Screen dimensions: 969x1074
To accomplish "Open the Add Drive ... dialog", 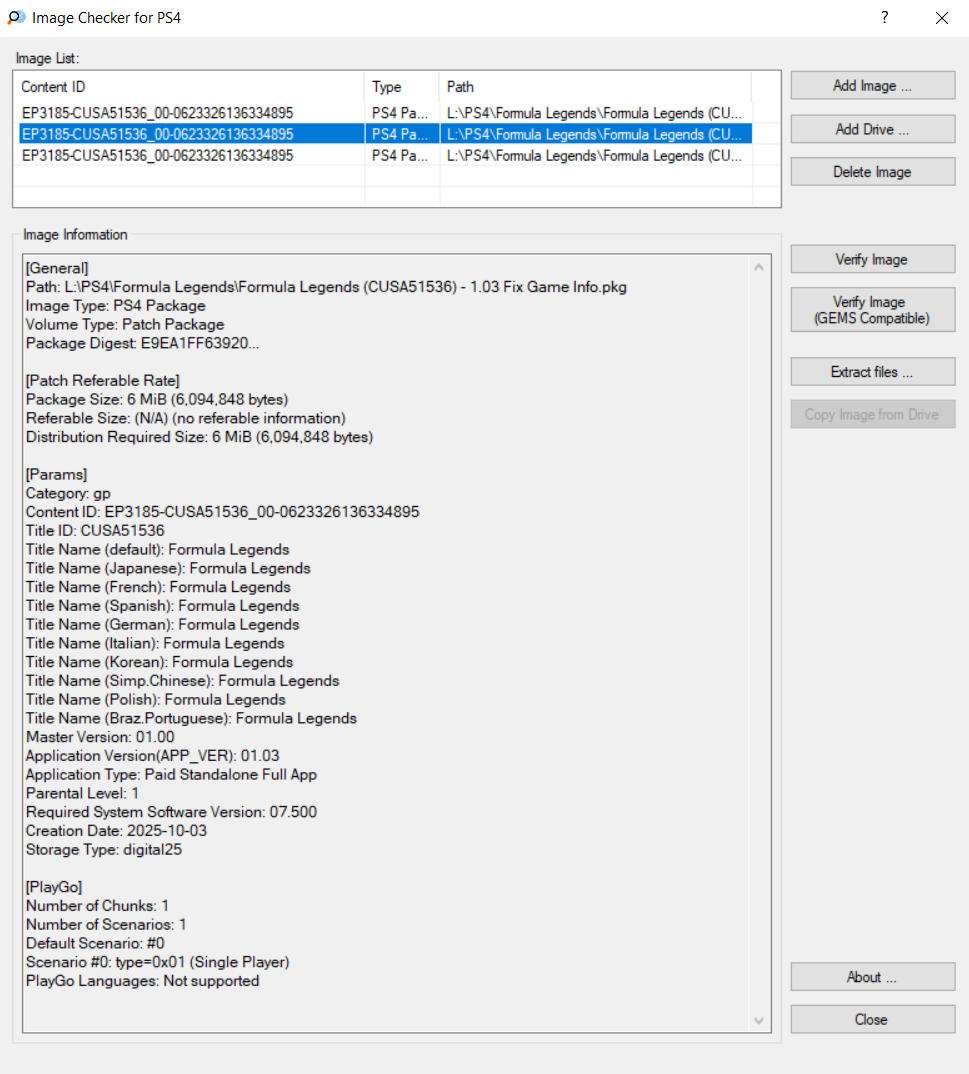I will [x=872, y=129].
